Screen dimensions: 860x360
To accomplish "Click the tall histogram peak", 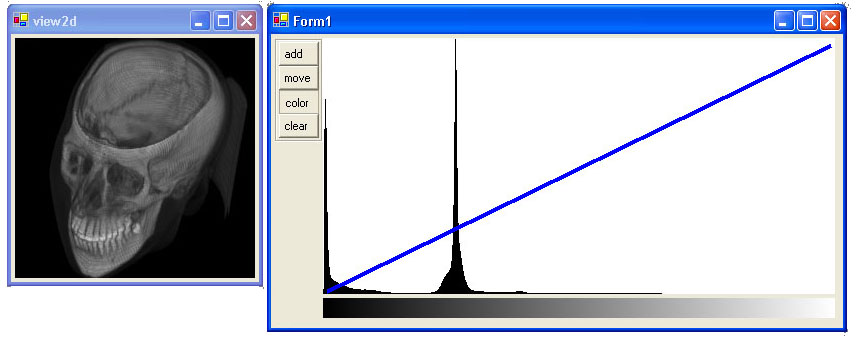I will [x=455, y=165].
